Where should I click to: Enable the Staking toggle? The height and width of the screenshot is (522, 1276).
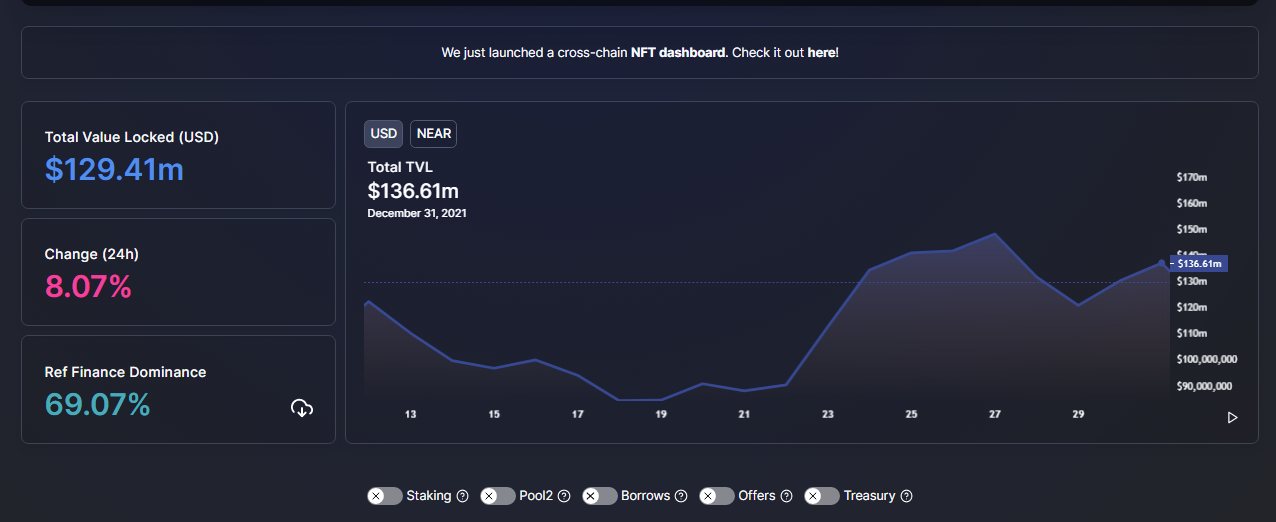pos(384,496)
